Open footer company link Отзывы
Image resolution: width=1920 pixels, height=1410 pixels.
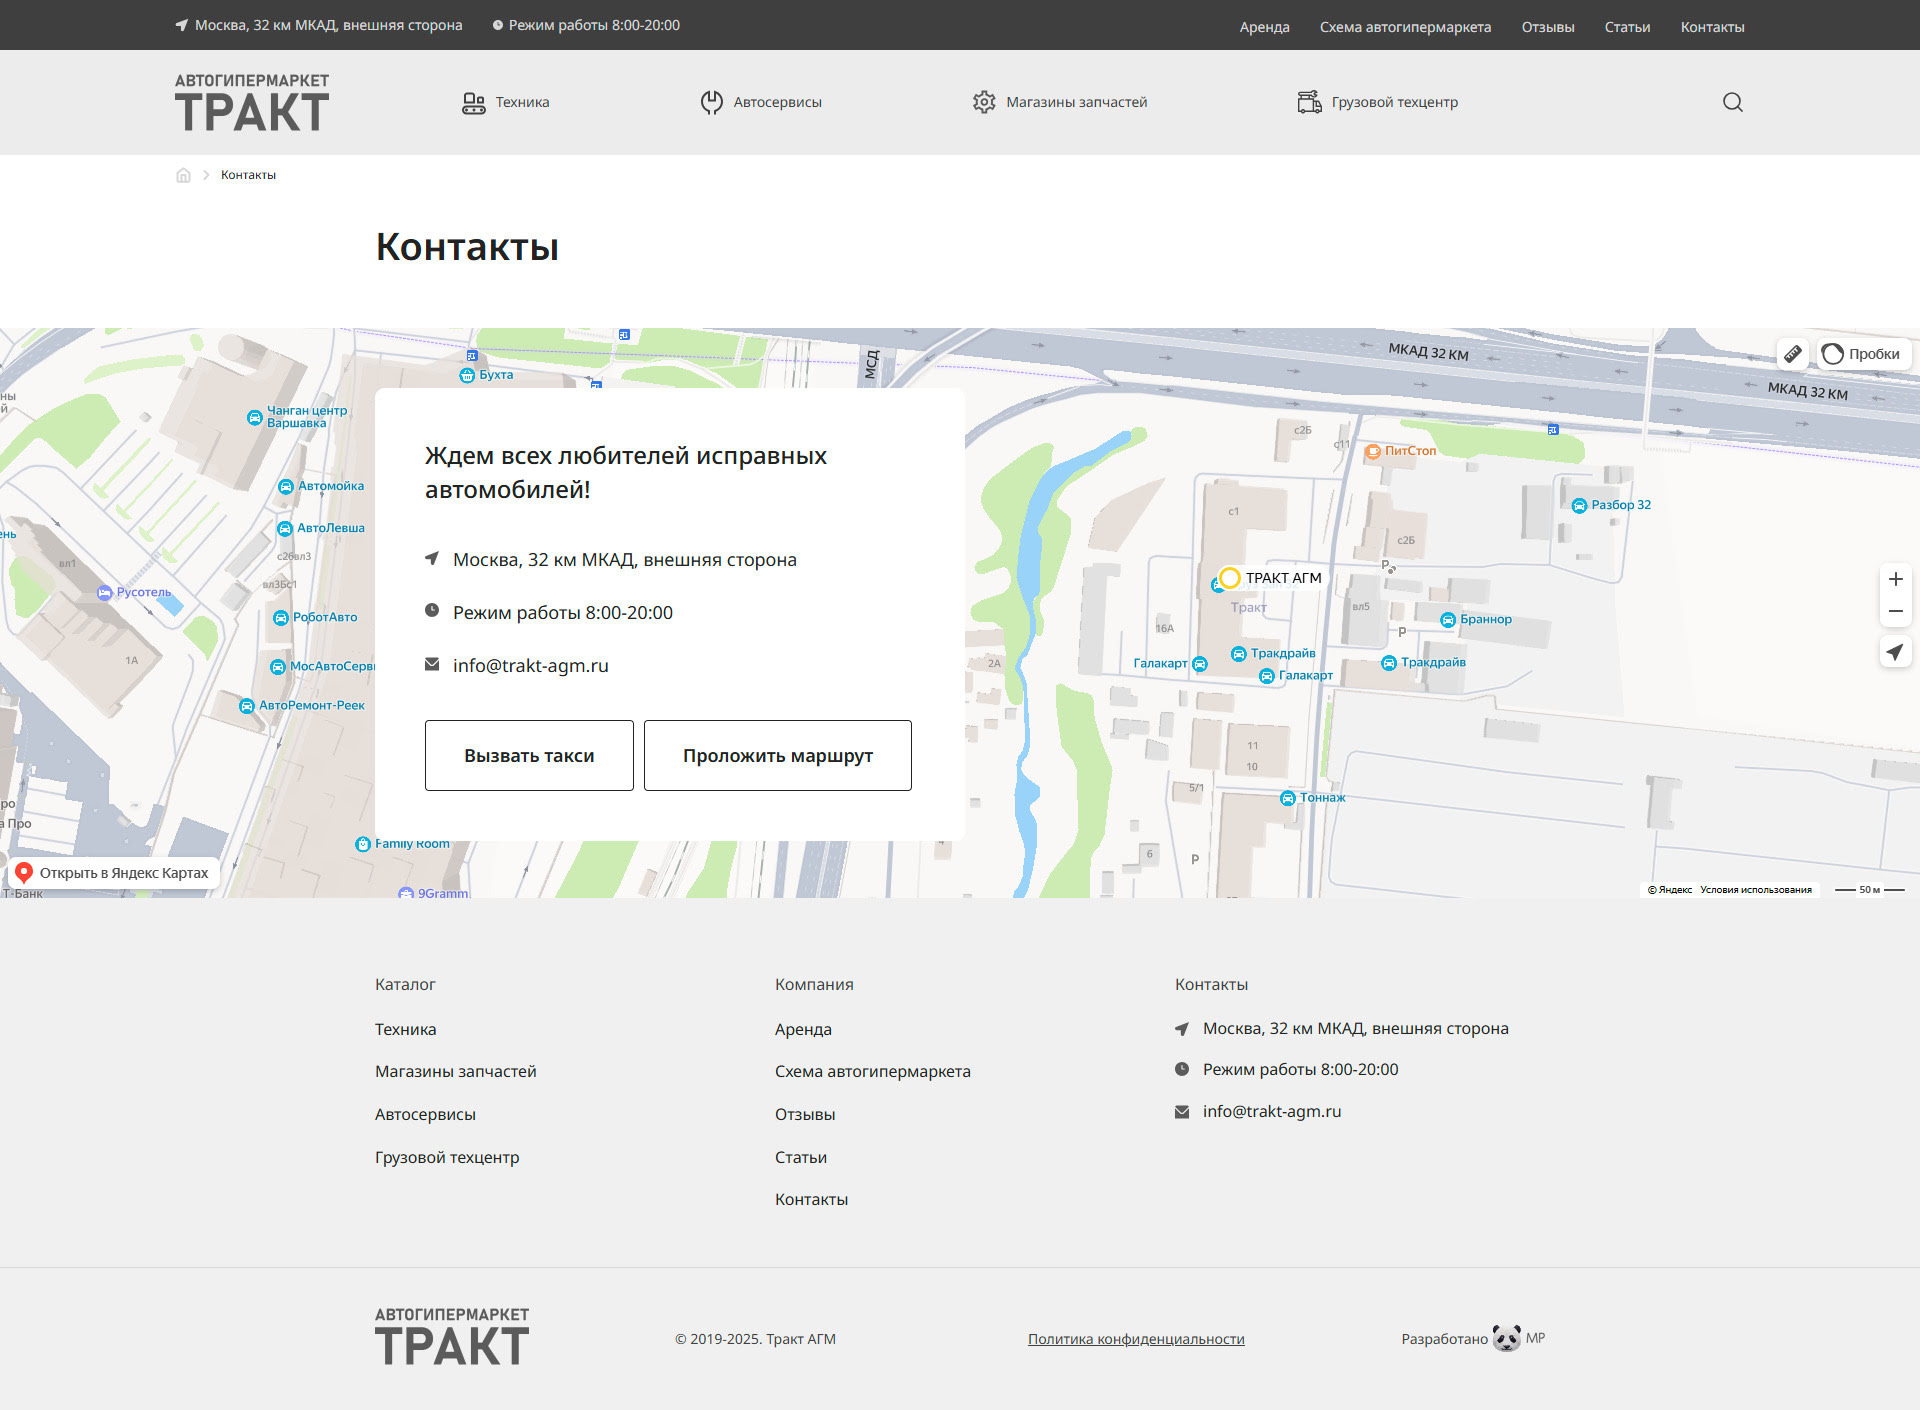pos(805,1114)
